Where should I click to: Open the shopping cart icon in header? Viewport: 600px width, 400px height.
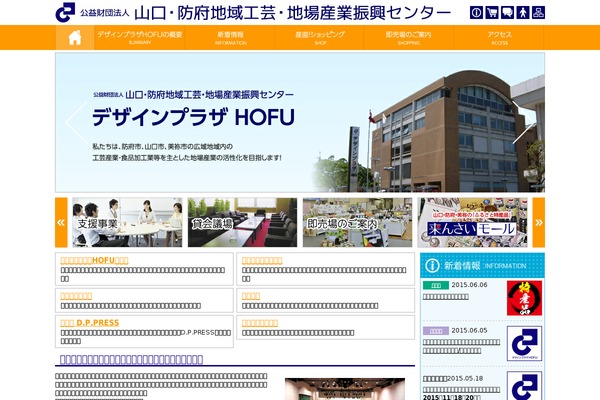click(x=492, y=13)
